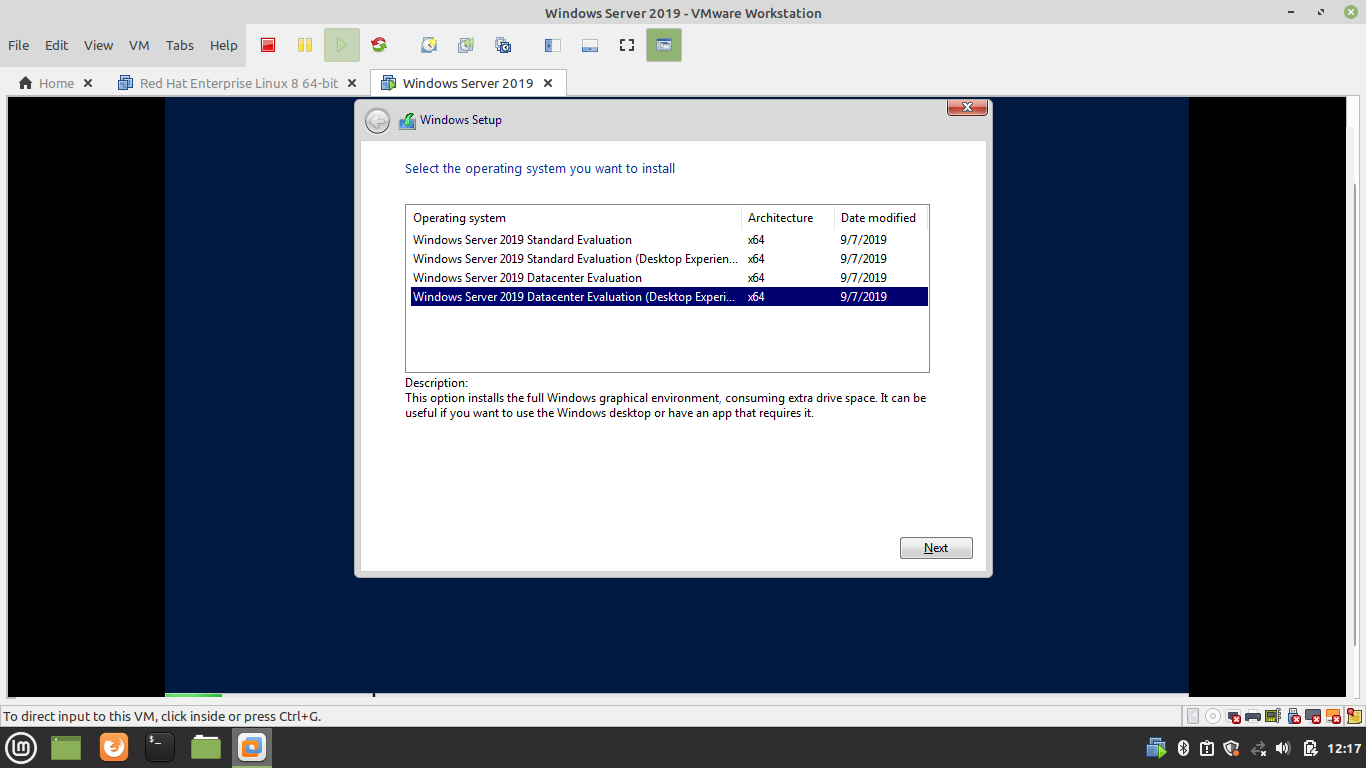Click the green power on play icon
The image size is (1366, 768).
point(342,45)
